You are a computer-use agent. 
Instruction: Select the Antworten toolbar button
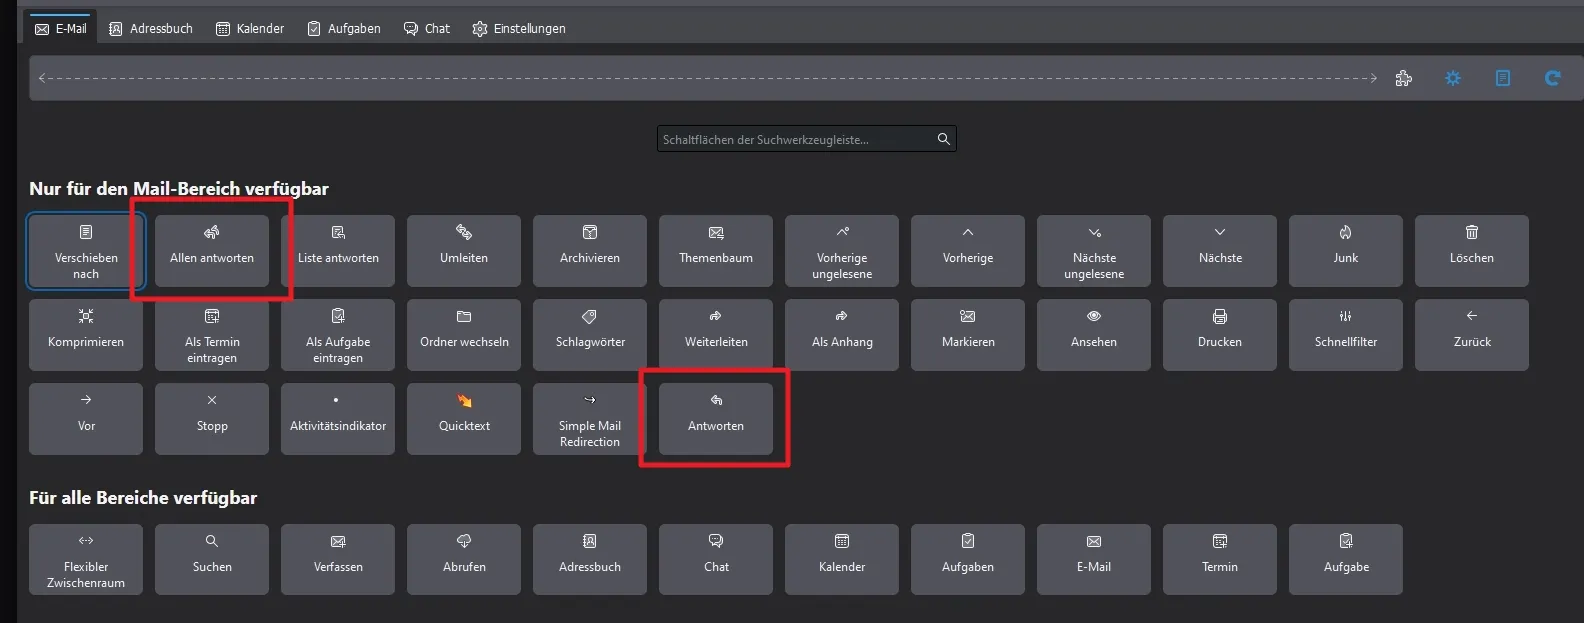point(716,419)
